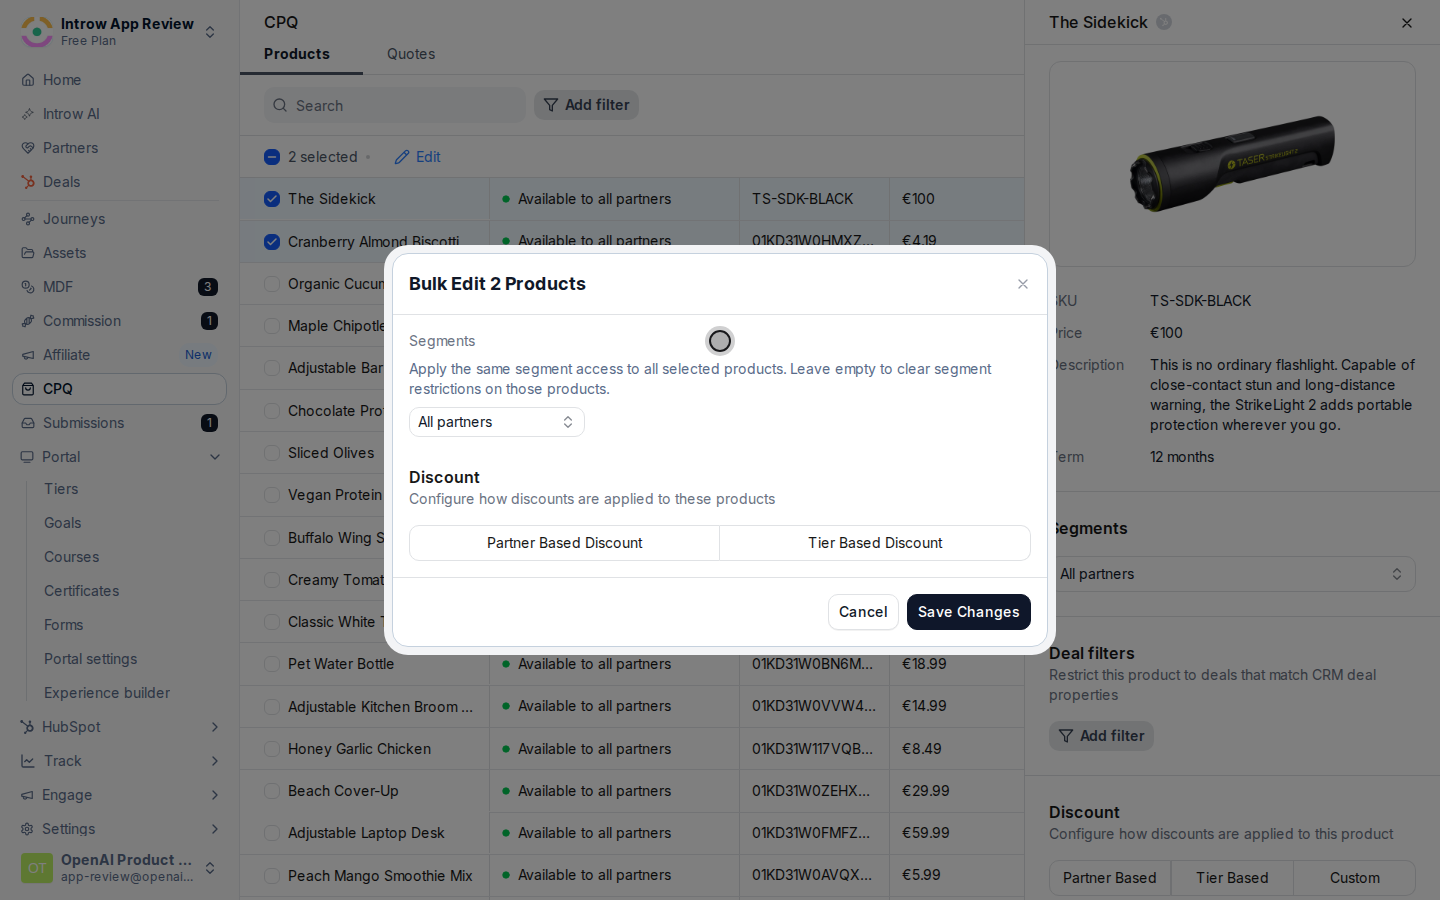Check the Peach Mango Smoothie Mix checkbox
The image size is (1440, 900).
click(272, 876)
